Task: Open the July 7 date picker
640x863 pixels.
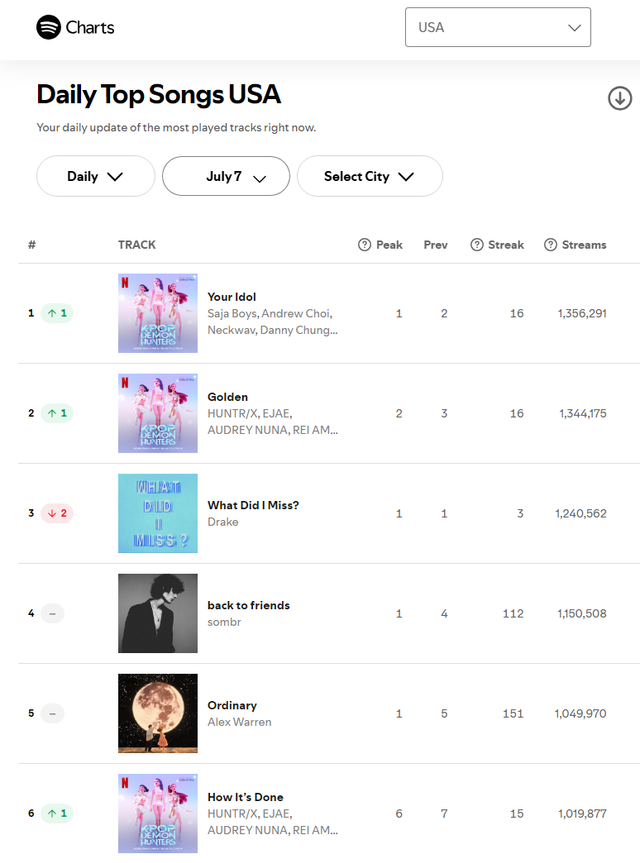Action: pos(226,176)
